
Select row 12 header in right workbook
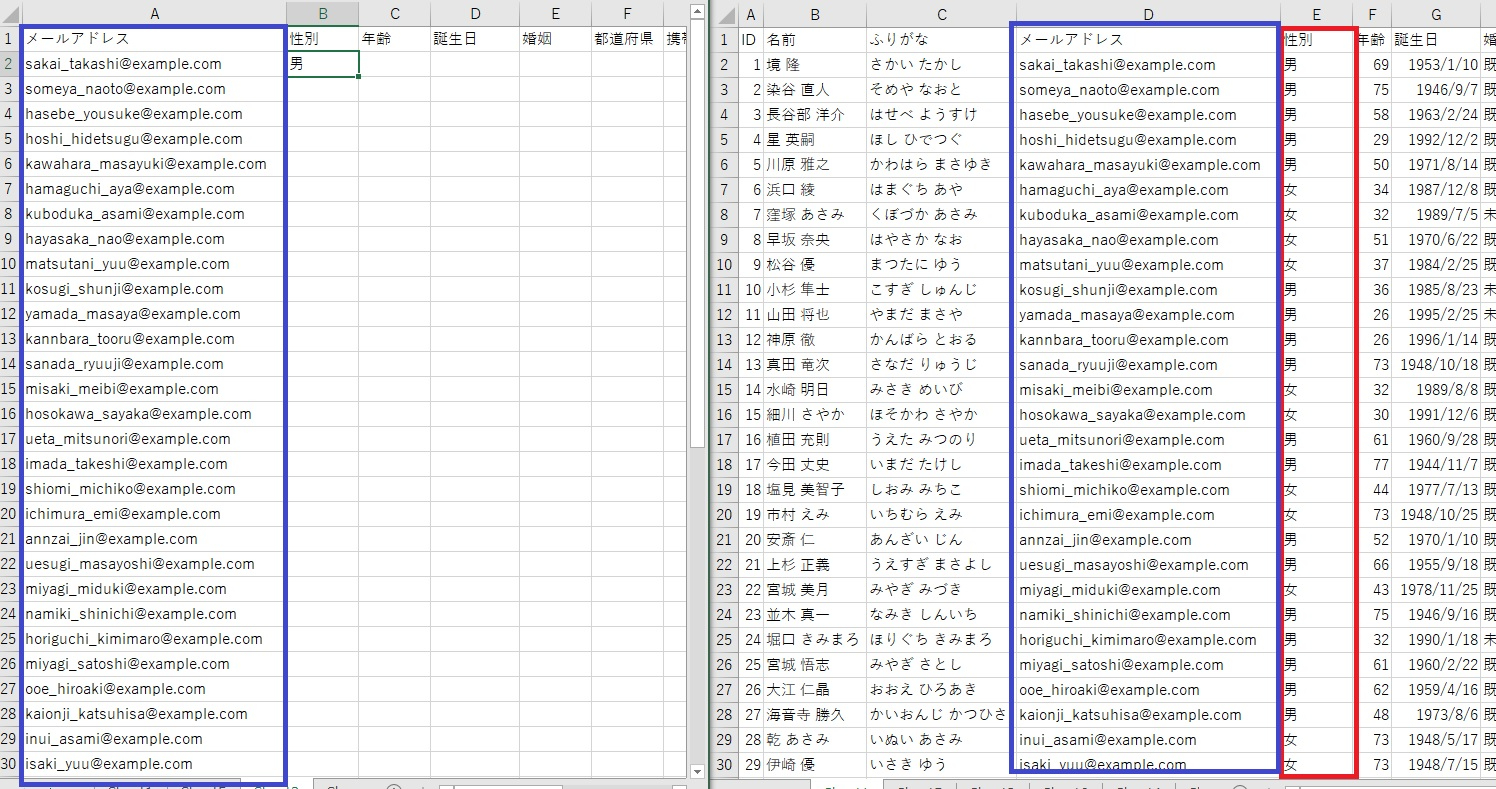(724, 315)
